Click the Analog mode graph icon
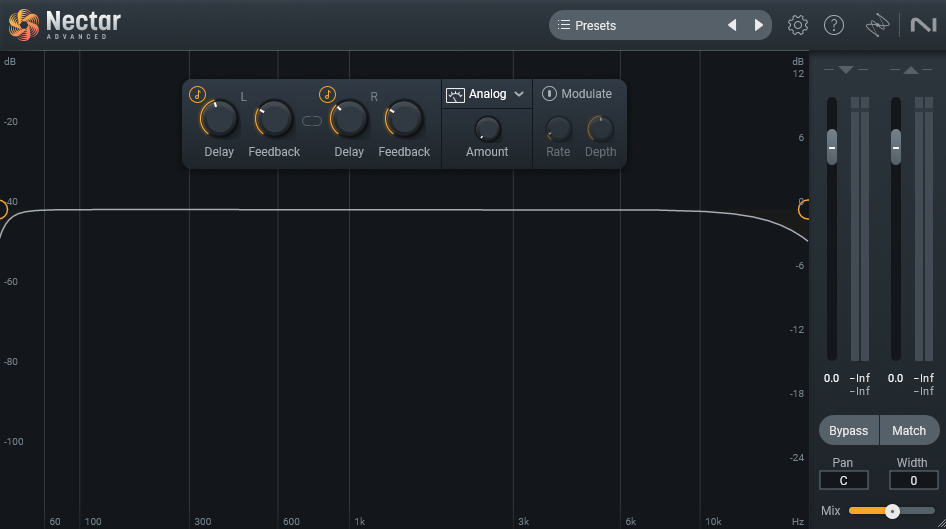The image size is (946, 529). click(x=455, y=95)
